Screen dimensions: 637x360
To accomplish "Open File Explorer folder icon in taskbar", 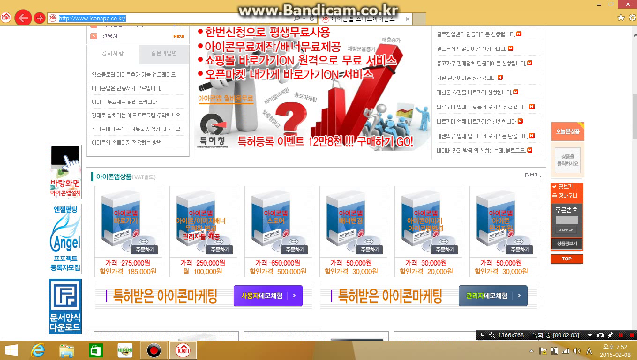I will point(67,350).
